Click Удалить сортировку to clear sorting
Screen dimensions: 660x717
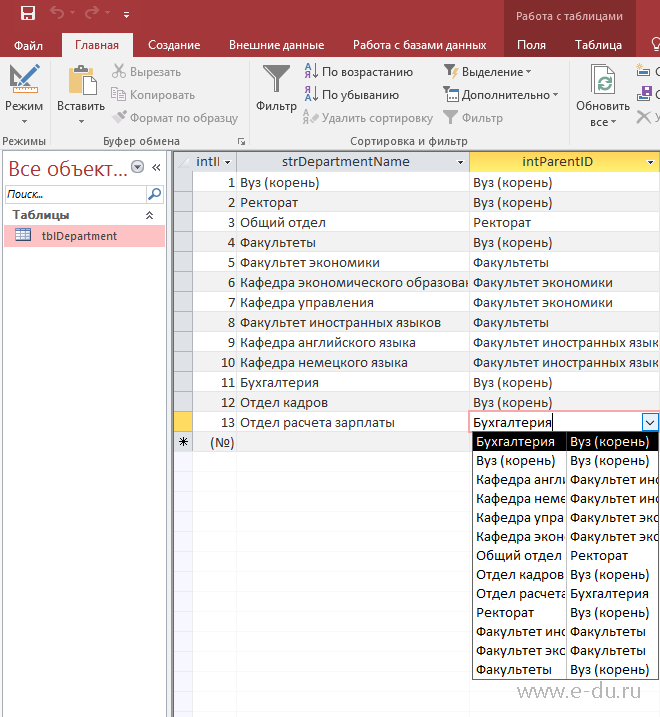pyautogui.click(x=368, y=118)
